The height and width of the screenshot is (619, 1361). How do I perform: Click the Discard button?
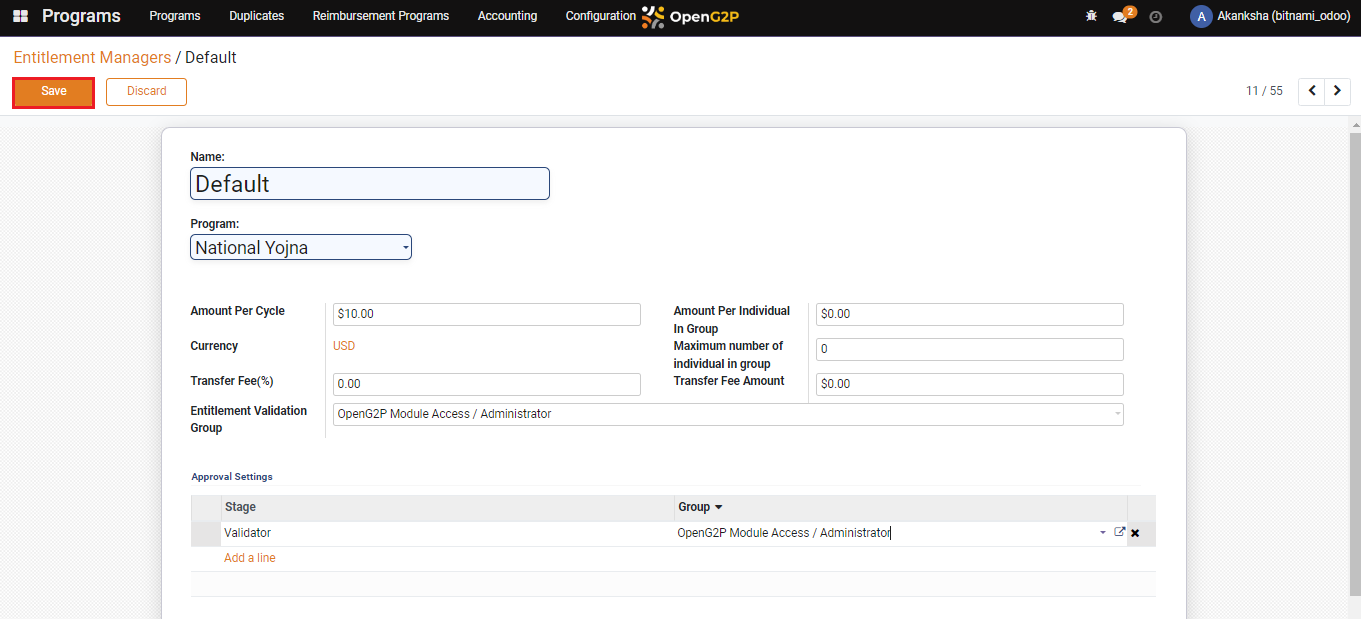click(146, 92)
